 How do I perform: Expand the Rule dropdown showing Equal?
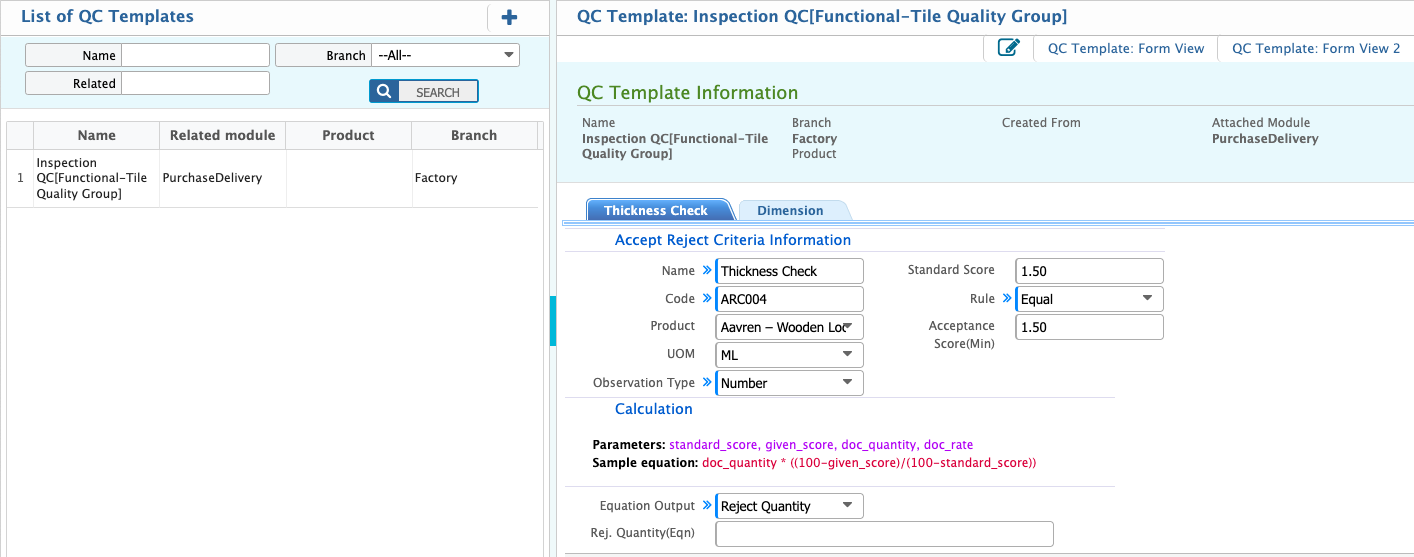1089,299
